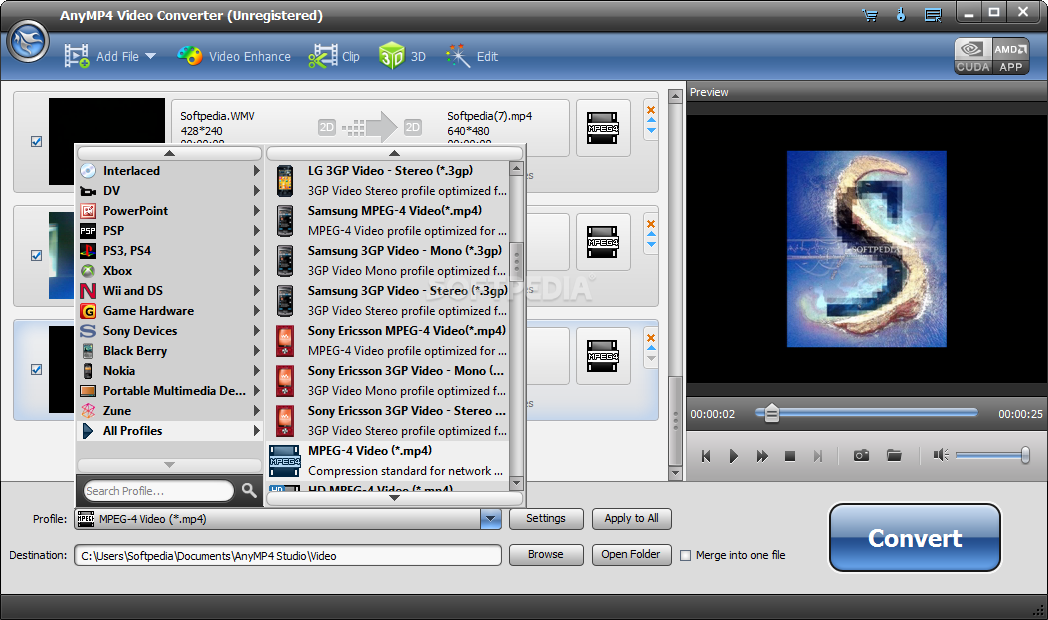The width and height of the screenshot is (1048, 620).
Task: Click the register key icon
Action: point(901,15)
